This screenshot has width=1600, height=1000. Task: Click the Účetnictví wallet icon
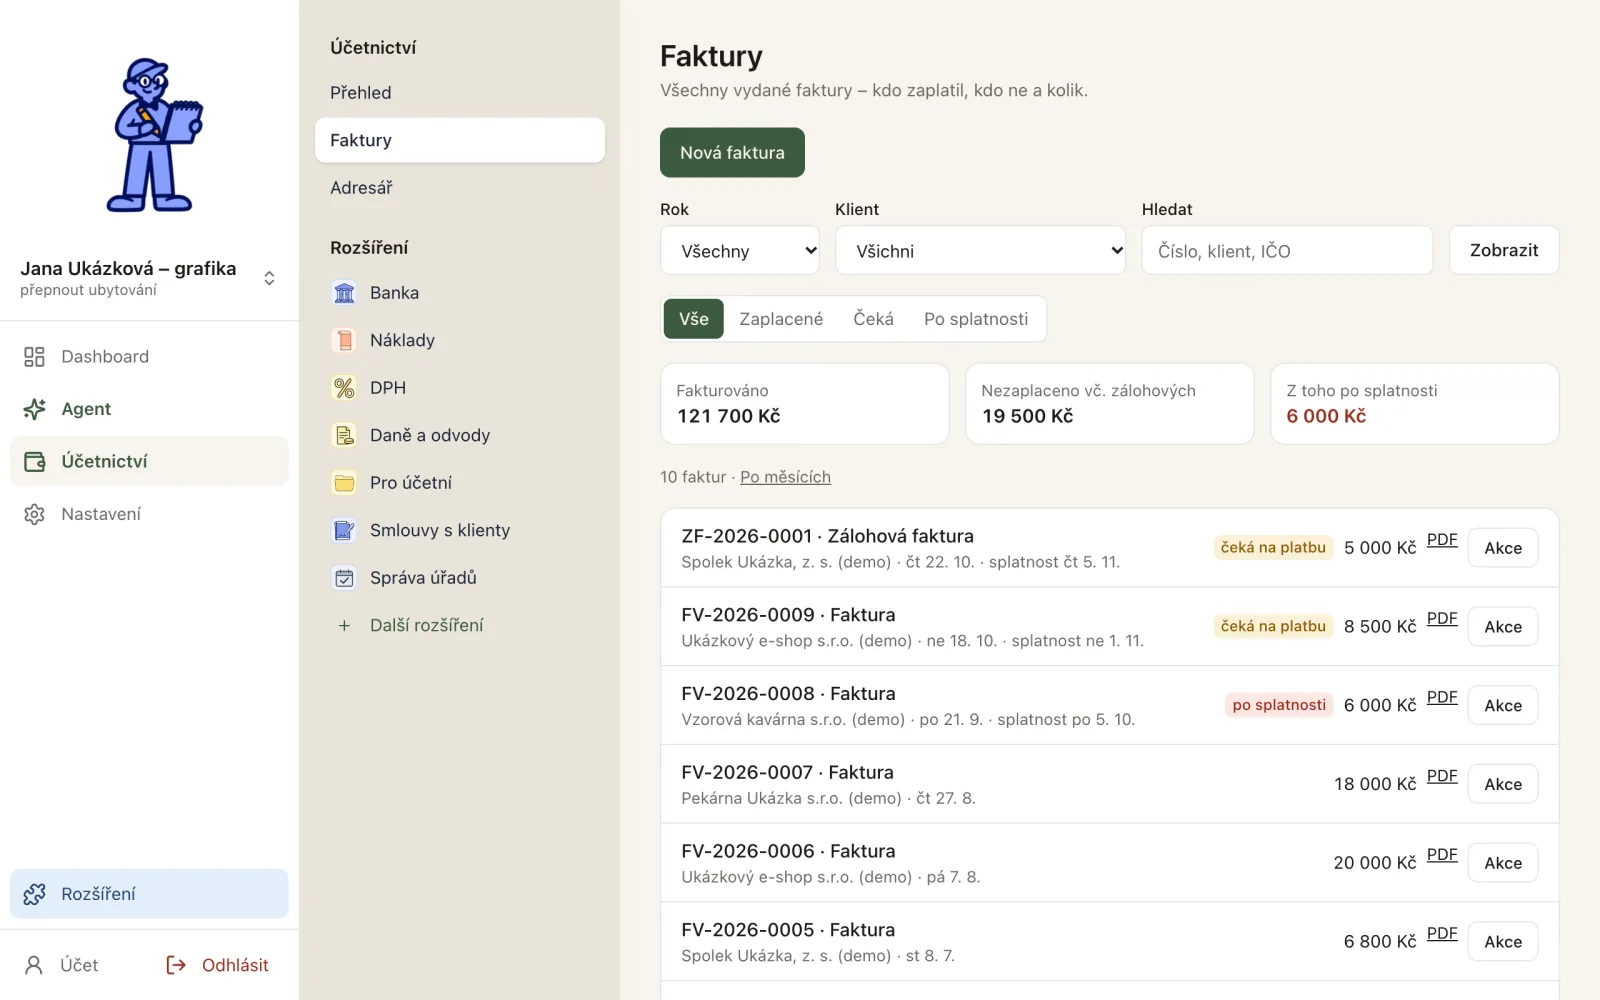coord(35,461)
